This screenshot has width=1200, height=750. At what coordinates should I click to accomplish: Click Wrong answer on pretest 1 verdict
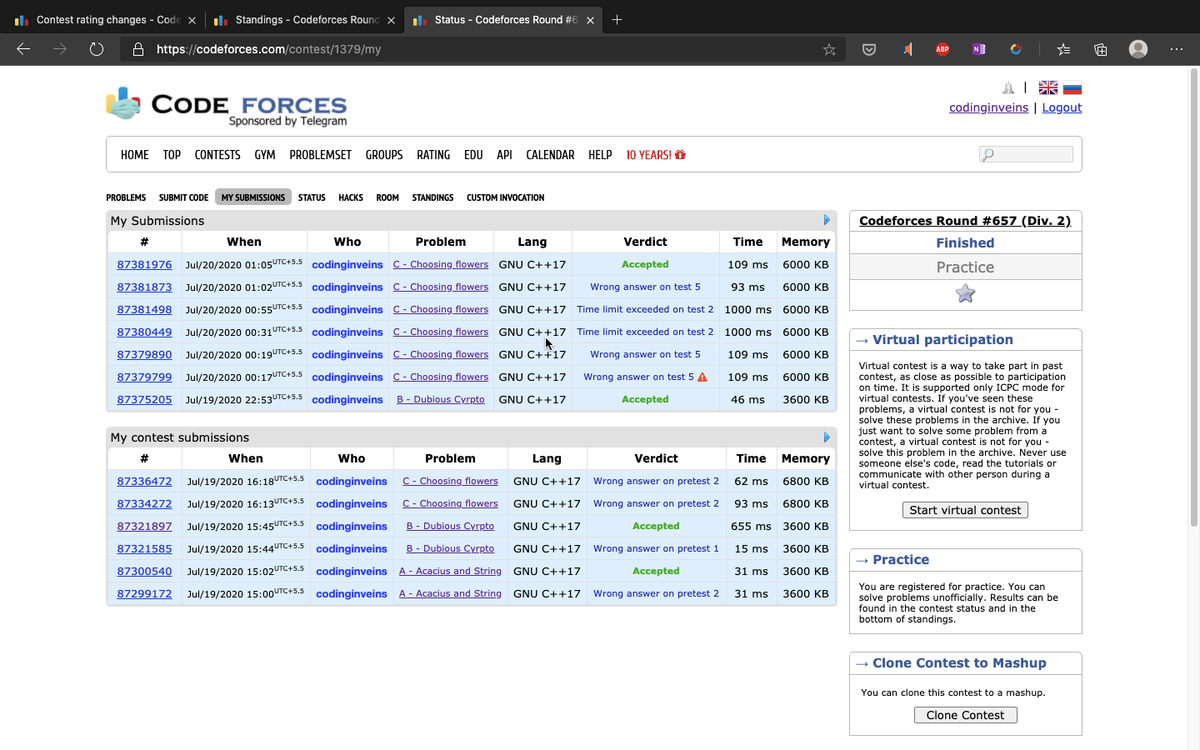pos(656,549)
